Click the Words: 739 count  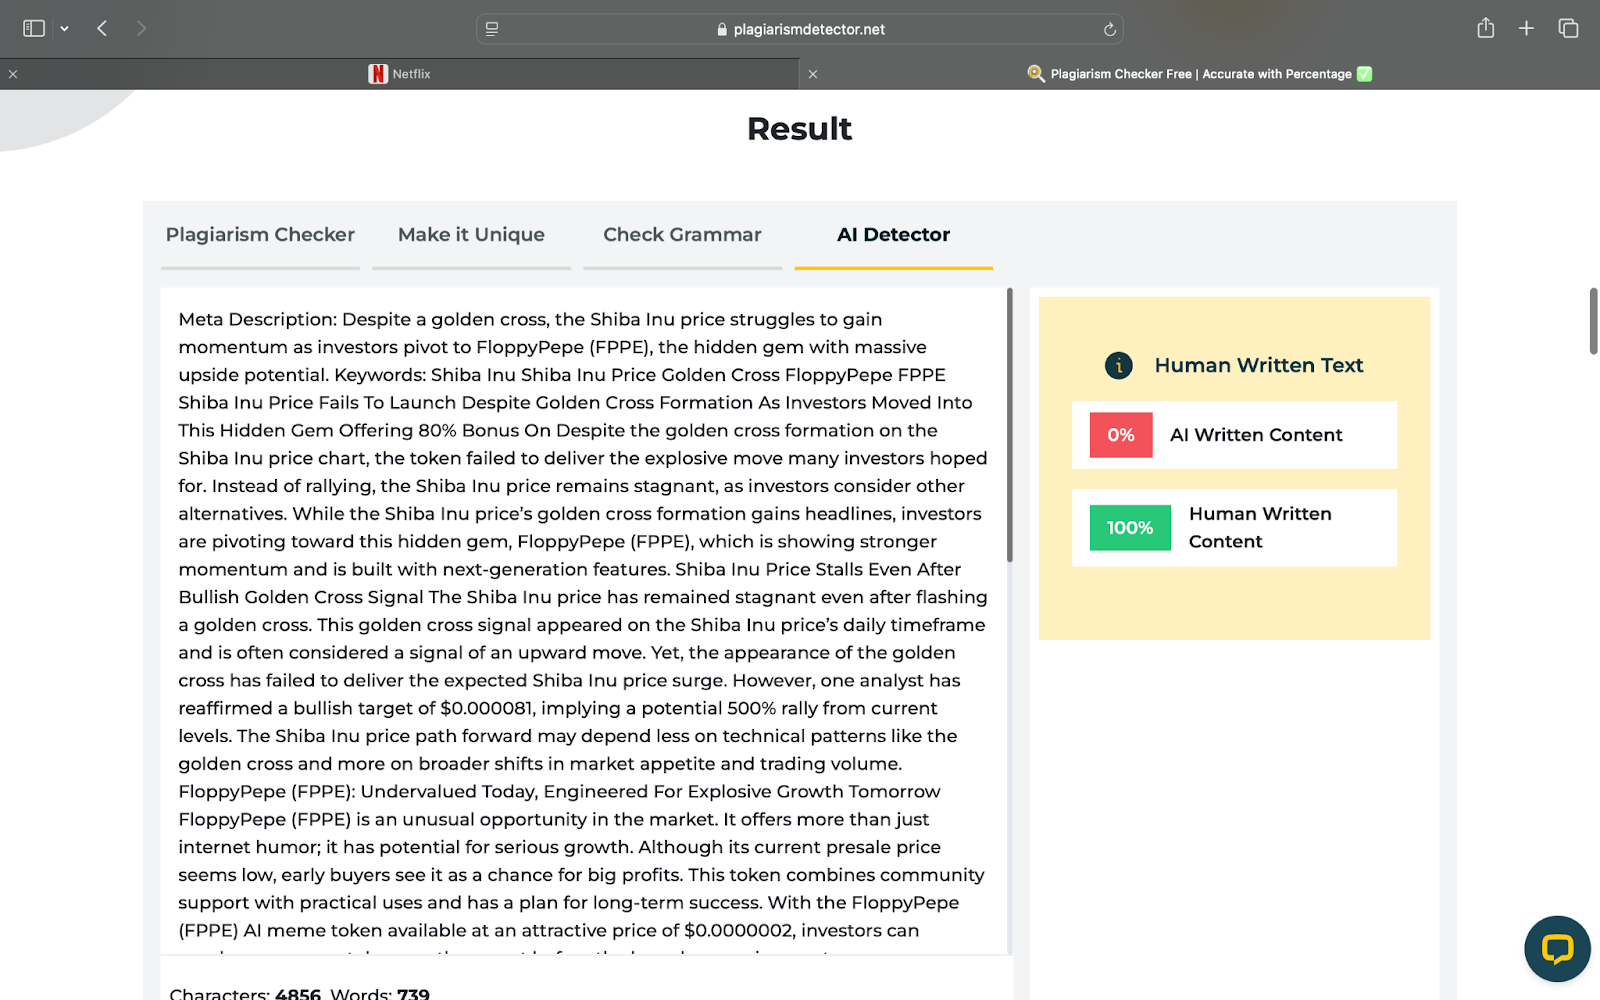coord(380,994)
